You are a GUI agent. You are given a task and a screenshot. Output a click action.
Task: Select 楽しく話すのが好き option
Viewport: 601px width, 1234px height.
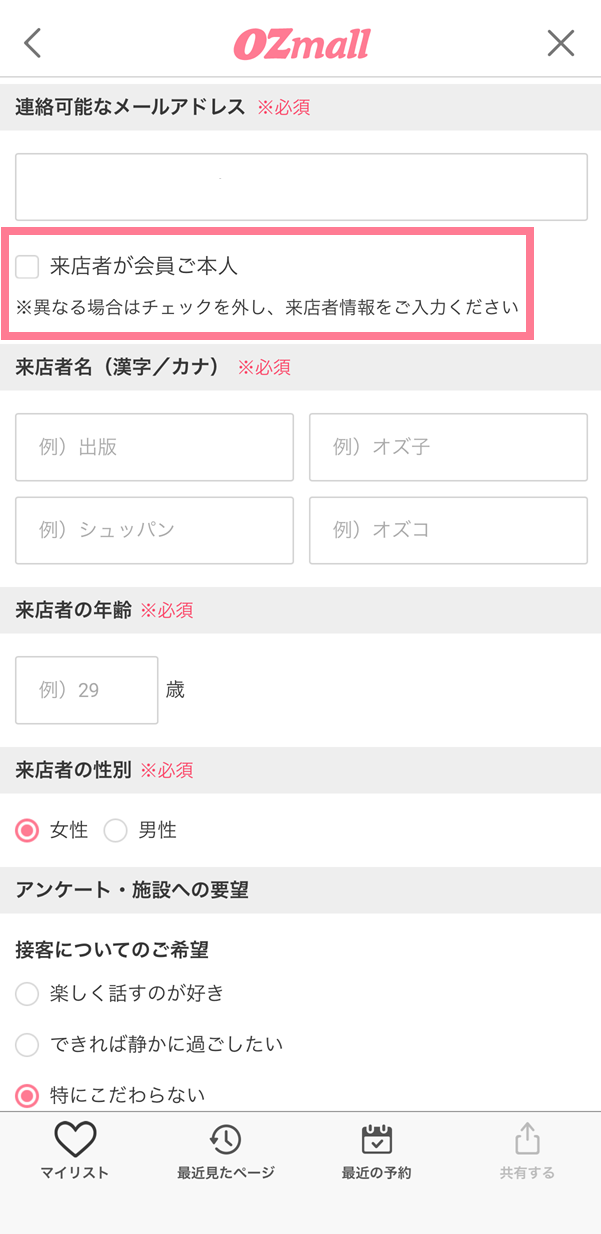pyautogui.click(x=28, y=994)
